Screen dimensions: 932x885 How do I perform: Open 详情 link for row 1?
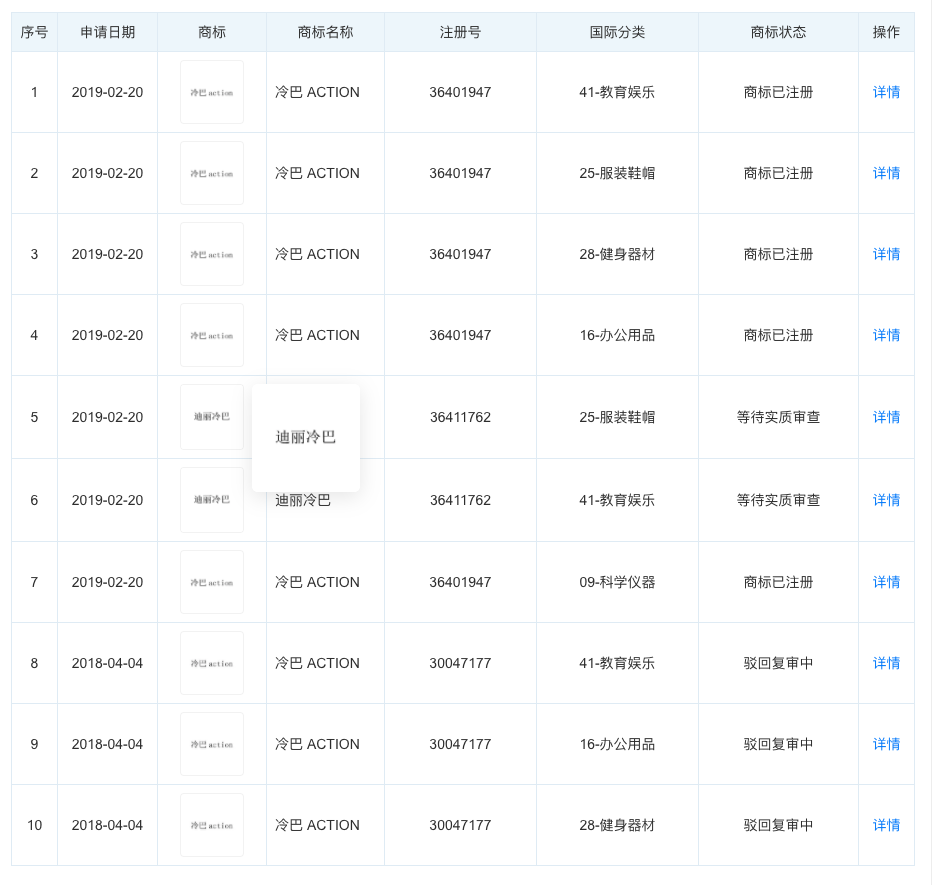[x=886, y=92]
